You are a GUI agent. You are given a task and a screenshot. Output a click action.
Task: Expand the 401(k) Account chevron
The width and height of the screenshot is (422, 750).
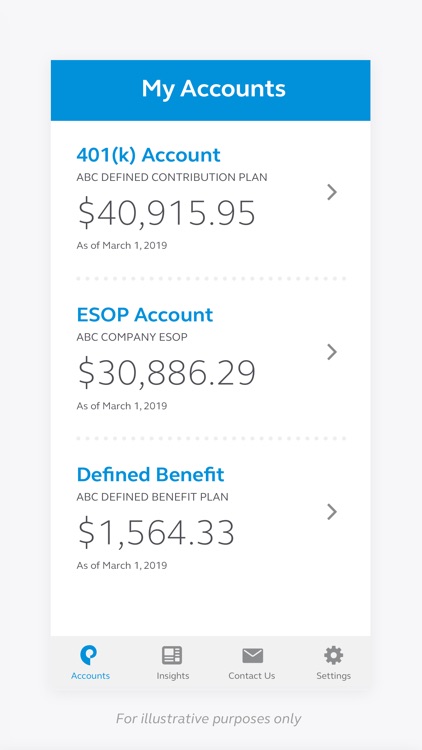point(332,192)
